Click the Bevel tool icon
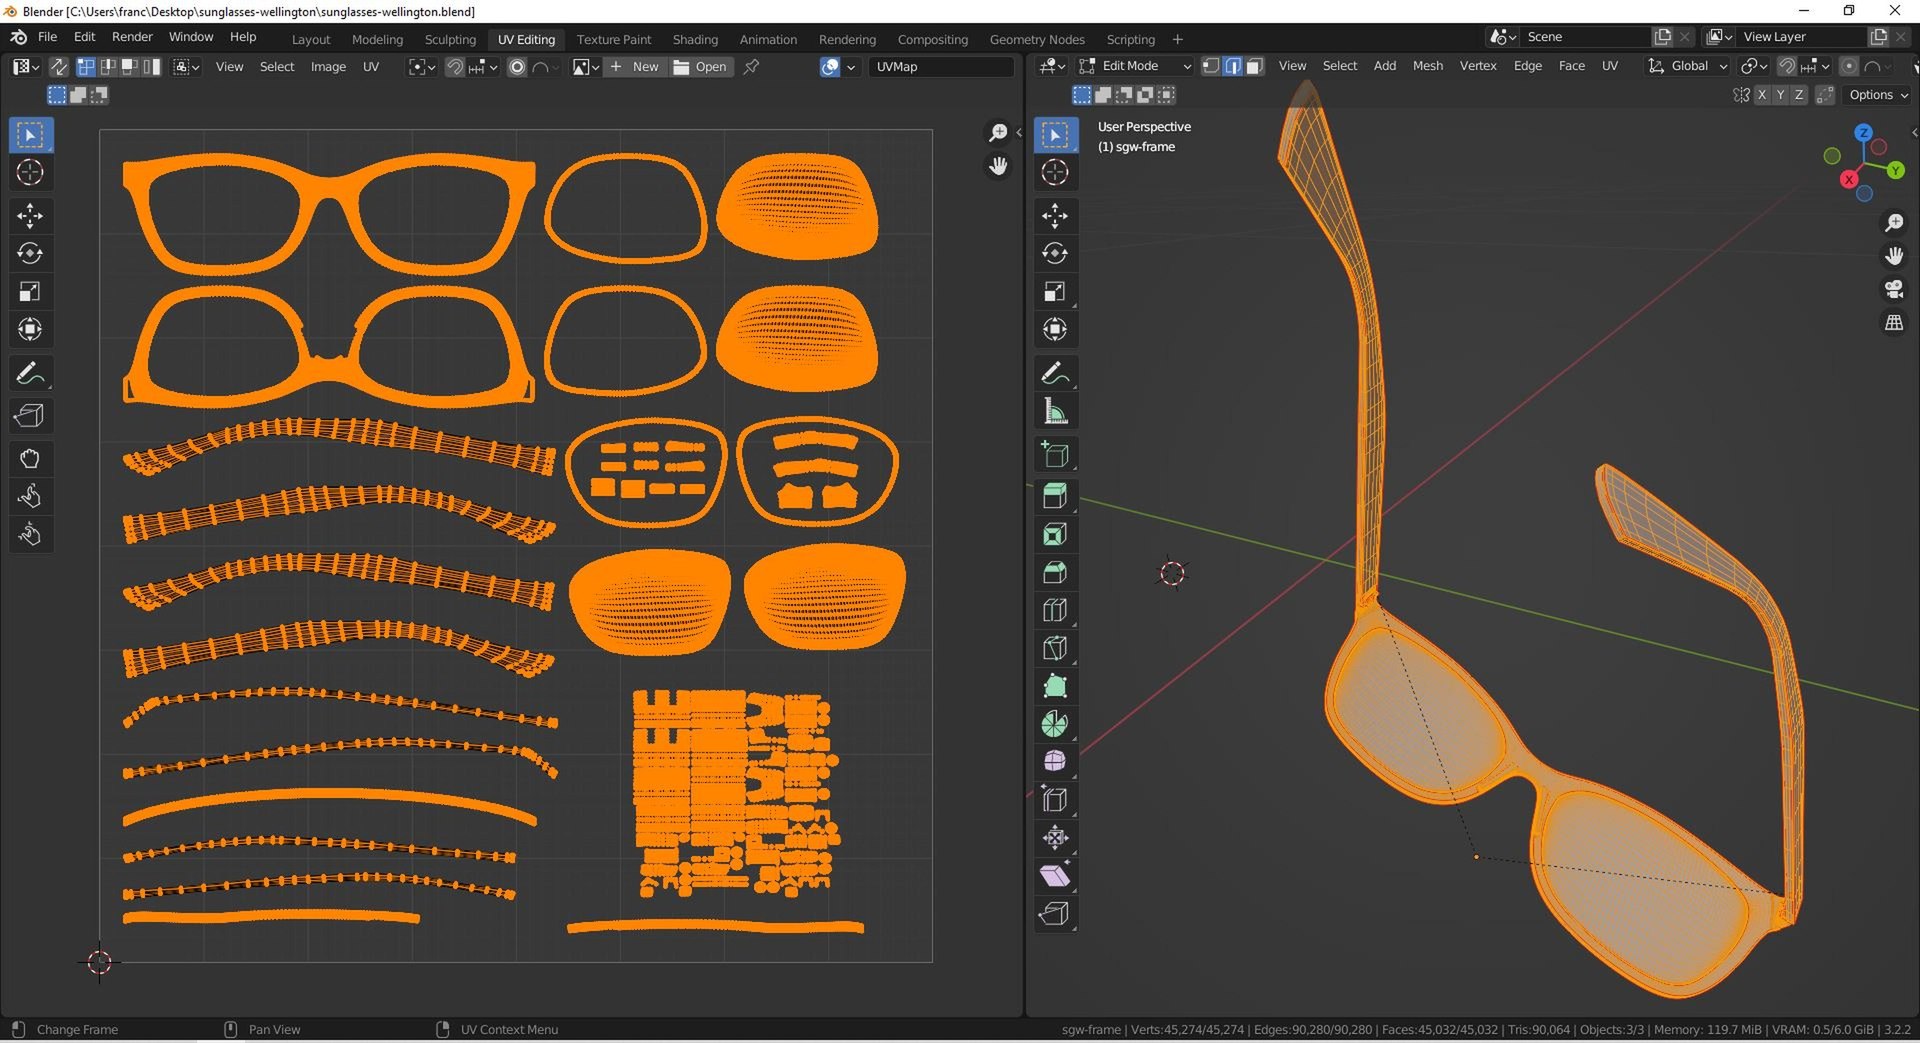1920x1043 pixels. tap(1055, 572)
